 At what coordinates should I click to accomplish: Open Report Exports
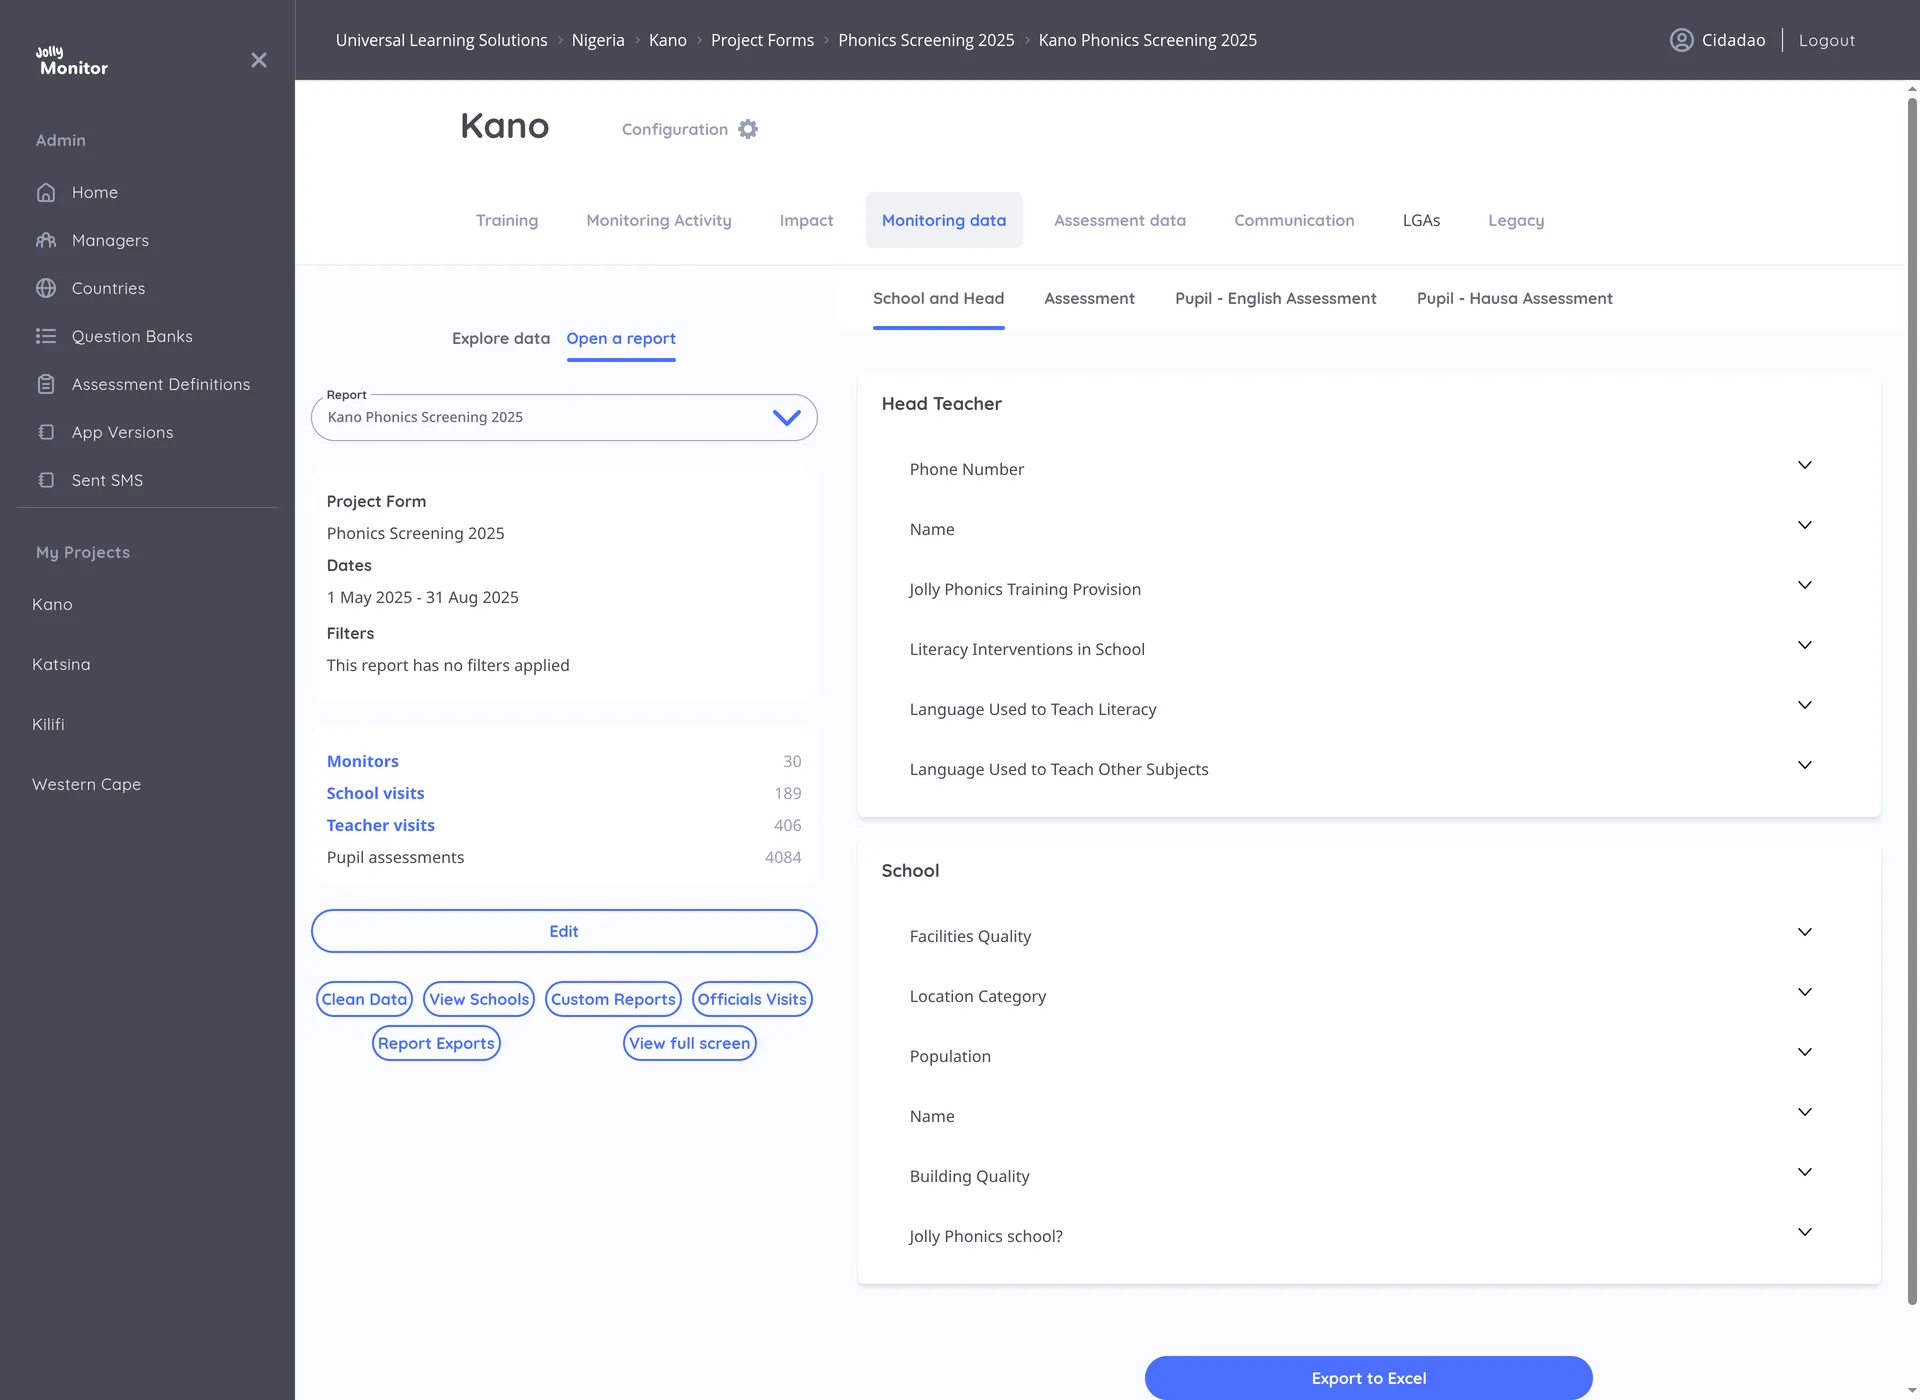[x=436, y=1043]
